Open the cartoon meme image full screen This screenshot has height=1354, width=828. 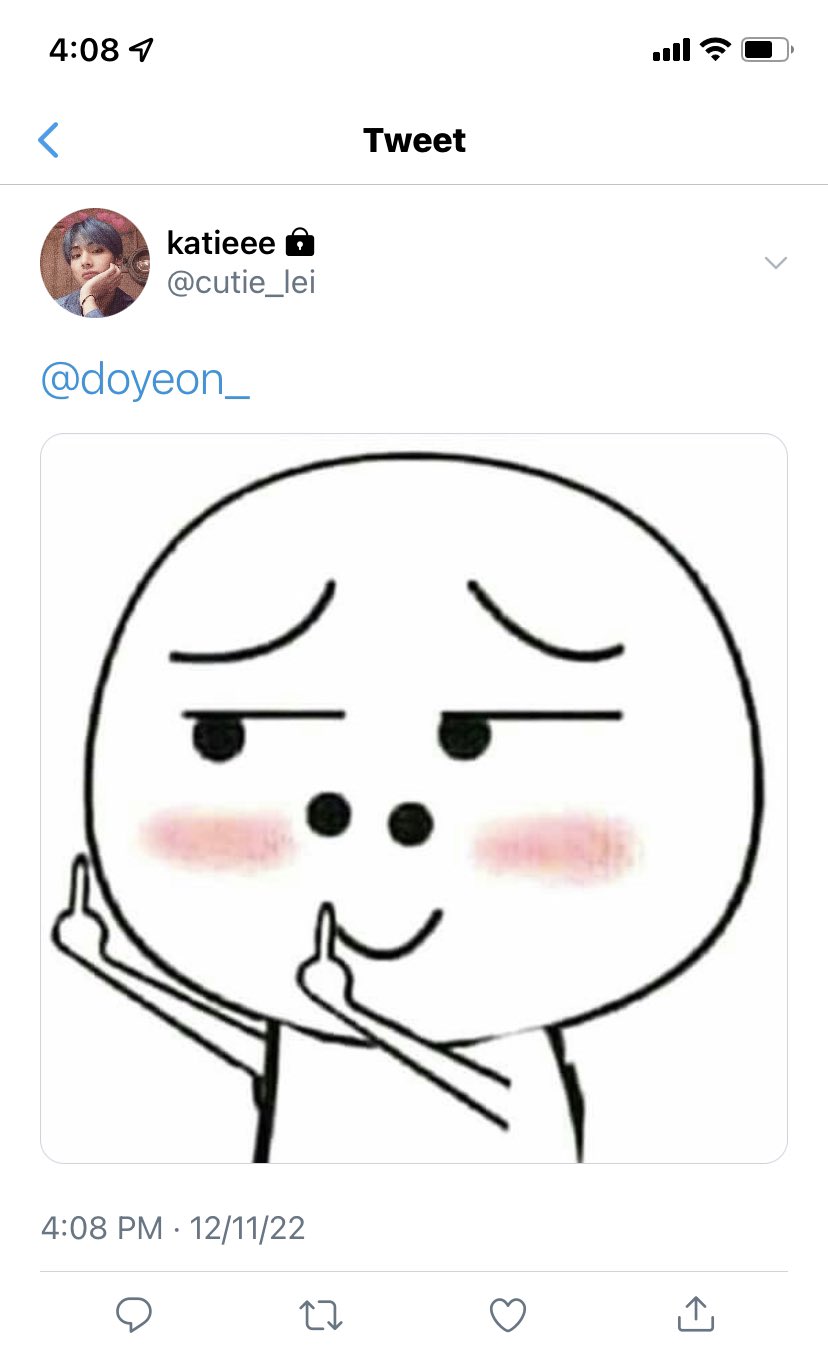pos(414,798)
